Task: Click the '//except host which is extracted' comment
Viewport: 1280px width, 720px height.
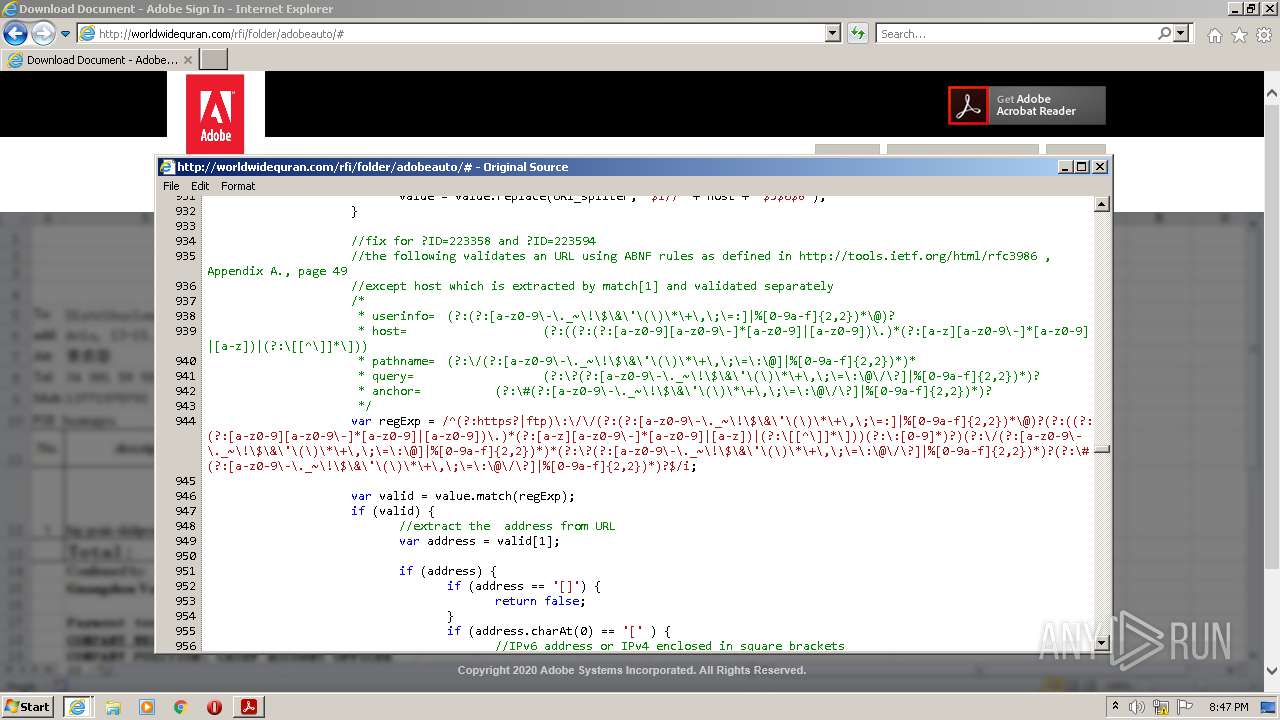Action: point(592,286)
